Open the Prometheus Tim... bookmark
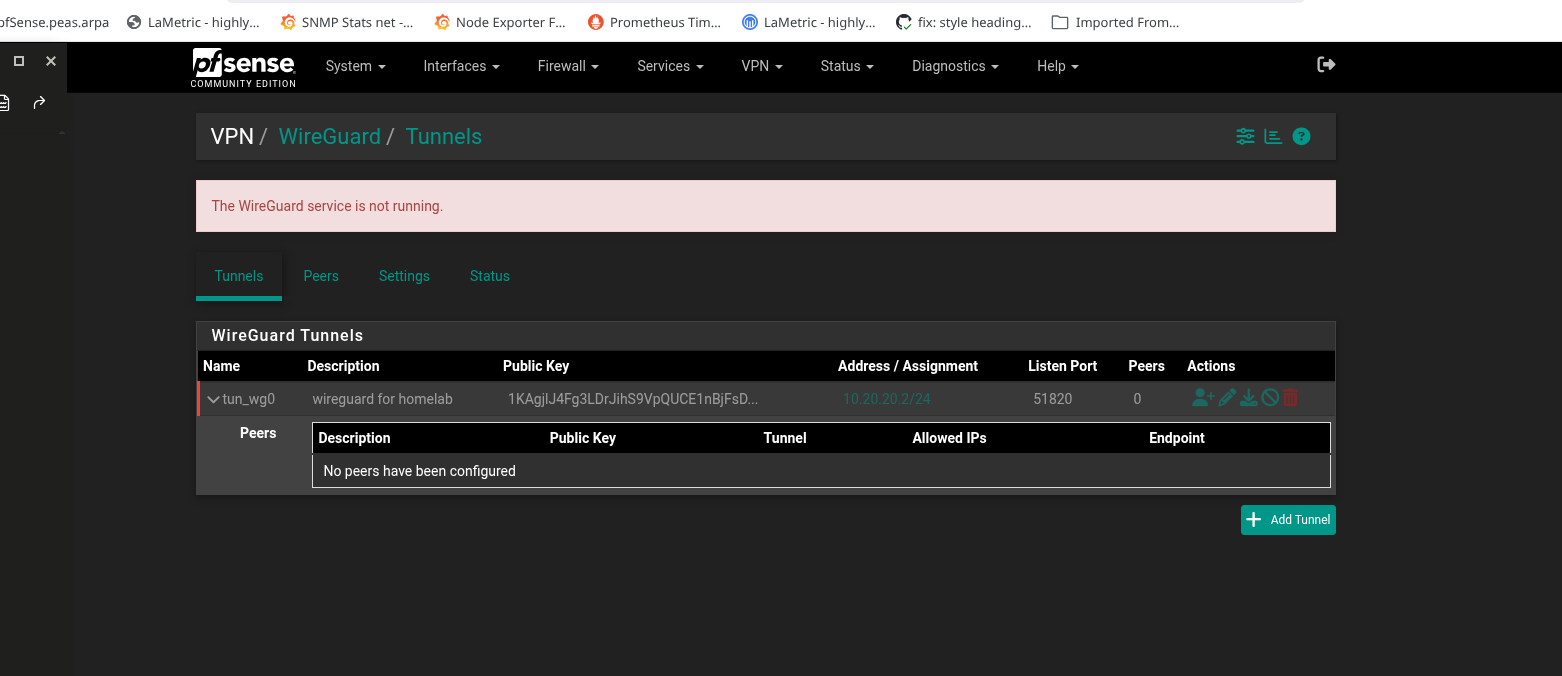This screenshot has height=676, width=1562. pos(655,22)
